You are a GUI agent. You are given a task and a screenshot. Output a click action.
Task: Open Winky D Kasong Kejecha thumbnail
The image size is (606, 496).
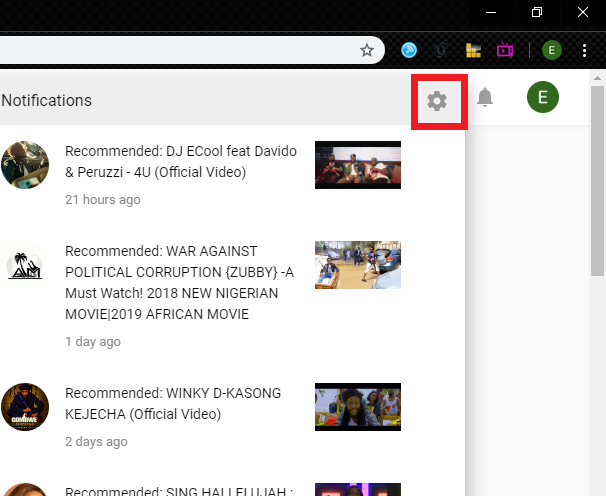(x=358, y=407)
